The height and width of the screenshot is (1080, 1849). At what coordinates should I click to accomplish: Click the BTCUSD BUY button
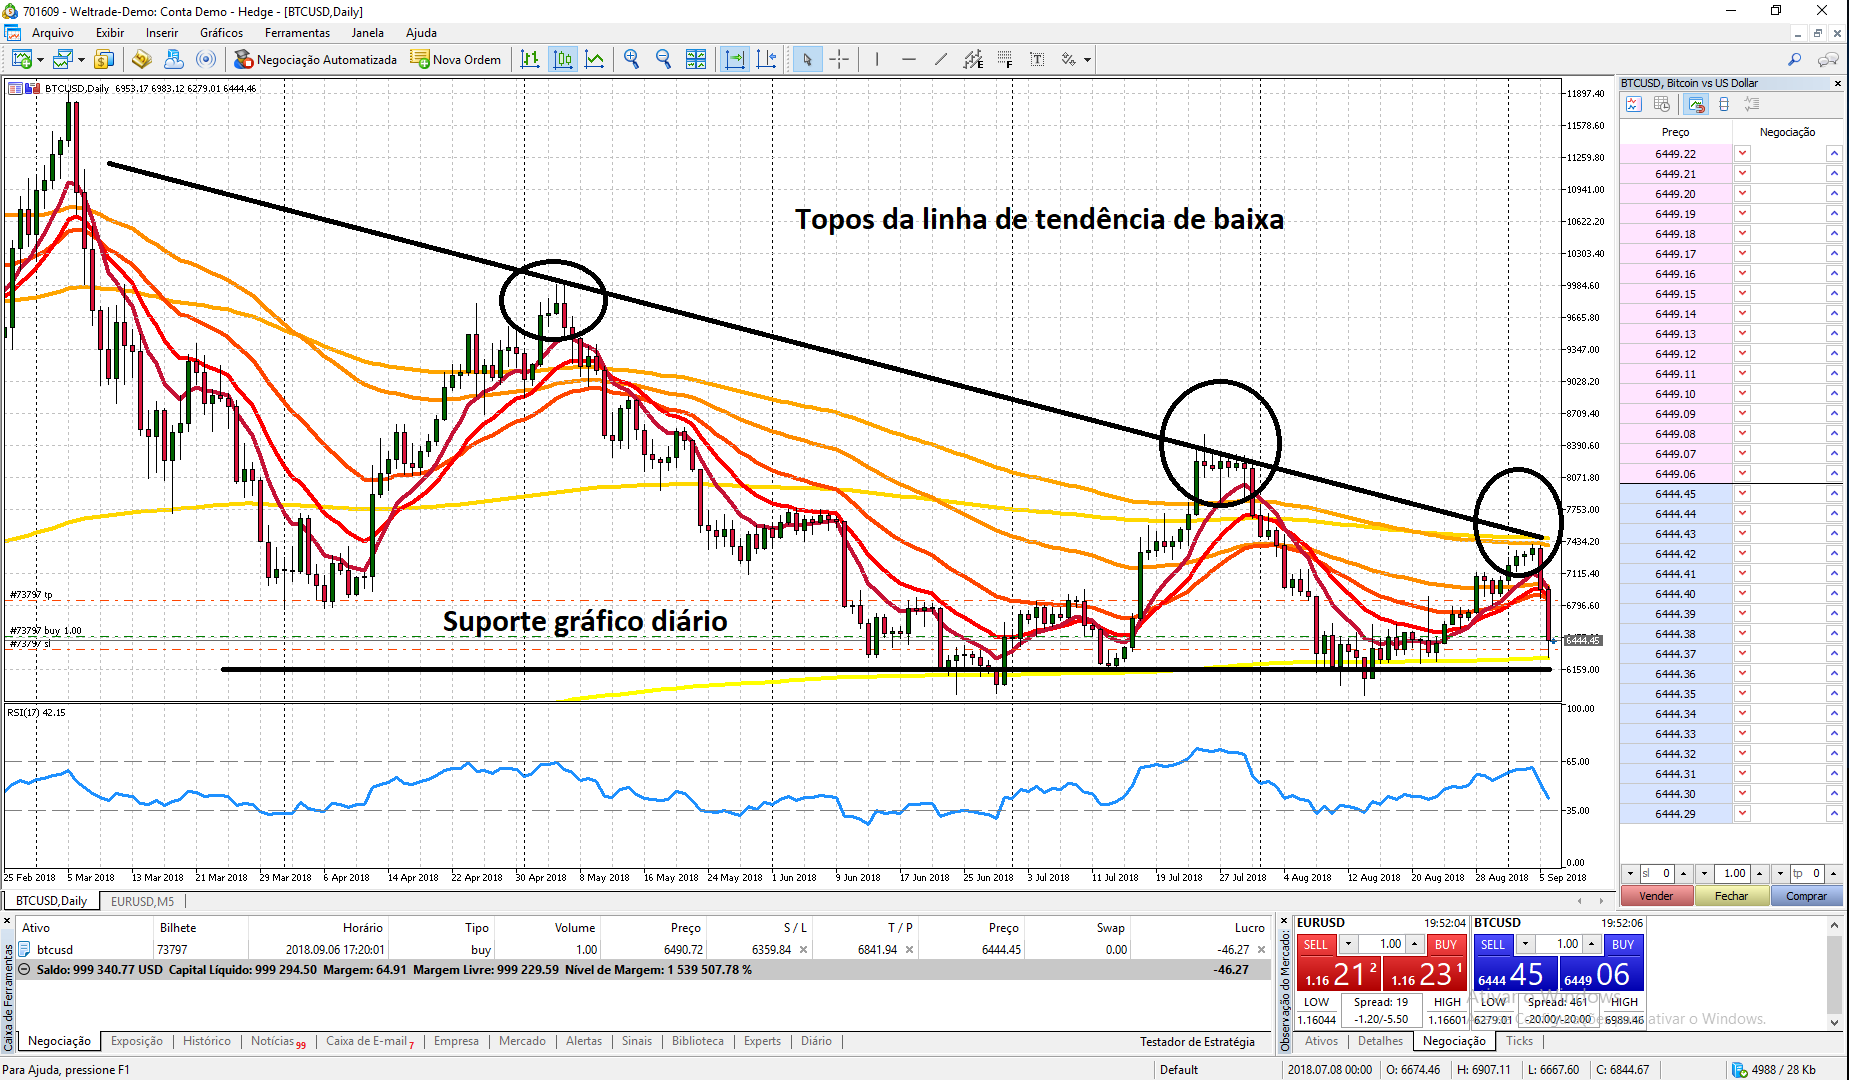pyautogui.click(x=1623, y=944)
